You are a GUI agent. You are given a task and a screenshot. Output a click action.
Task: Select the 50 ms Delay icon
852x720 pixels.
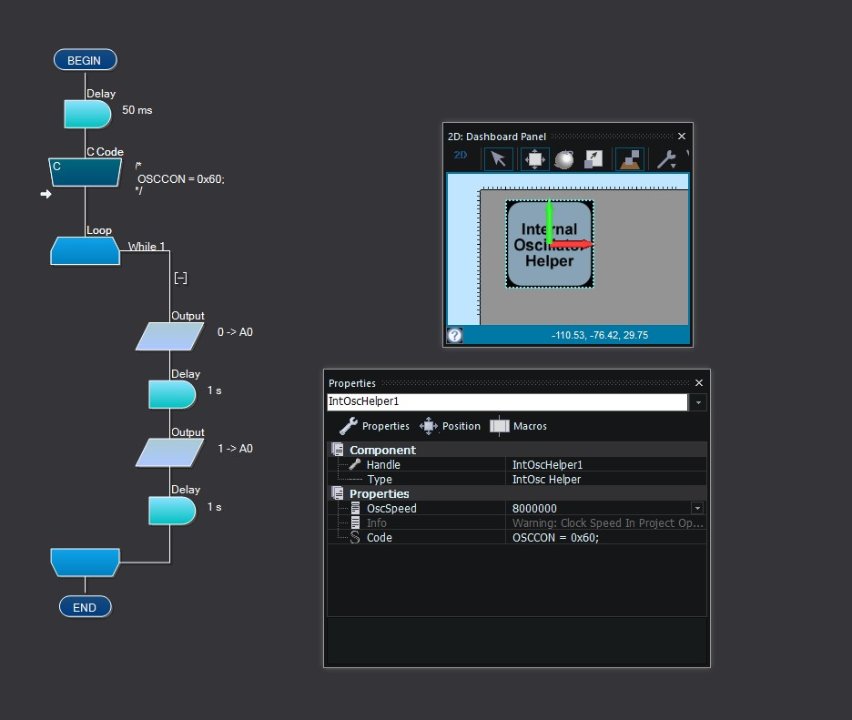pos(87,114)
